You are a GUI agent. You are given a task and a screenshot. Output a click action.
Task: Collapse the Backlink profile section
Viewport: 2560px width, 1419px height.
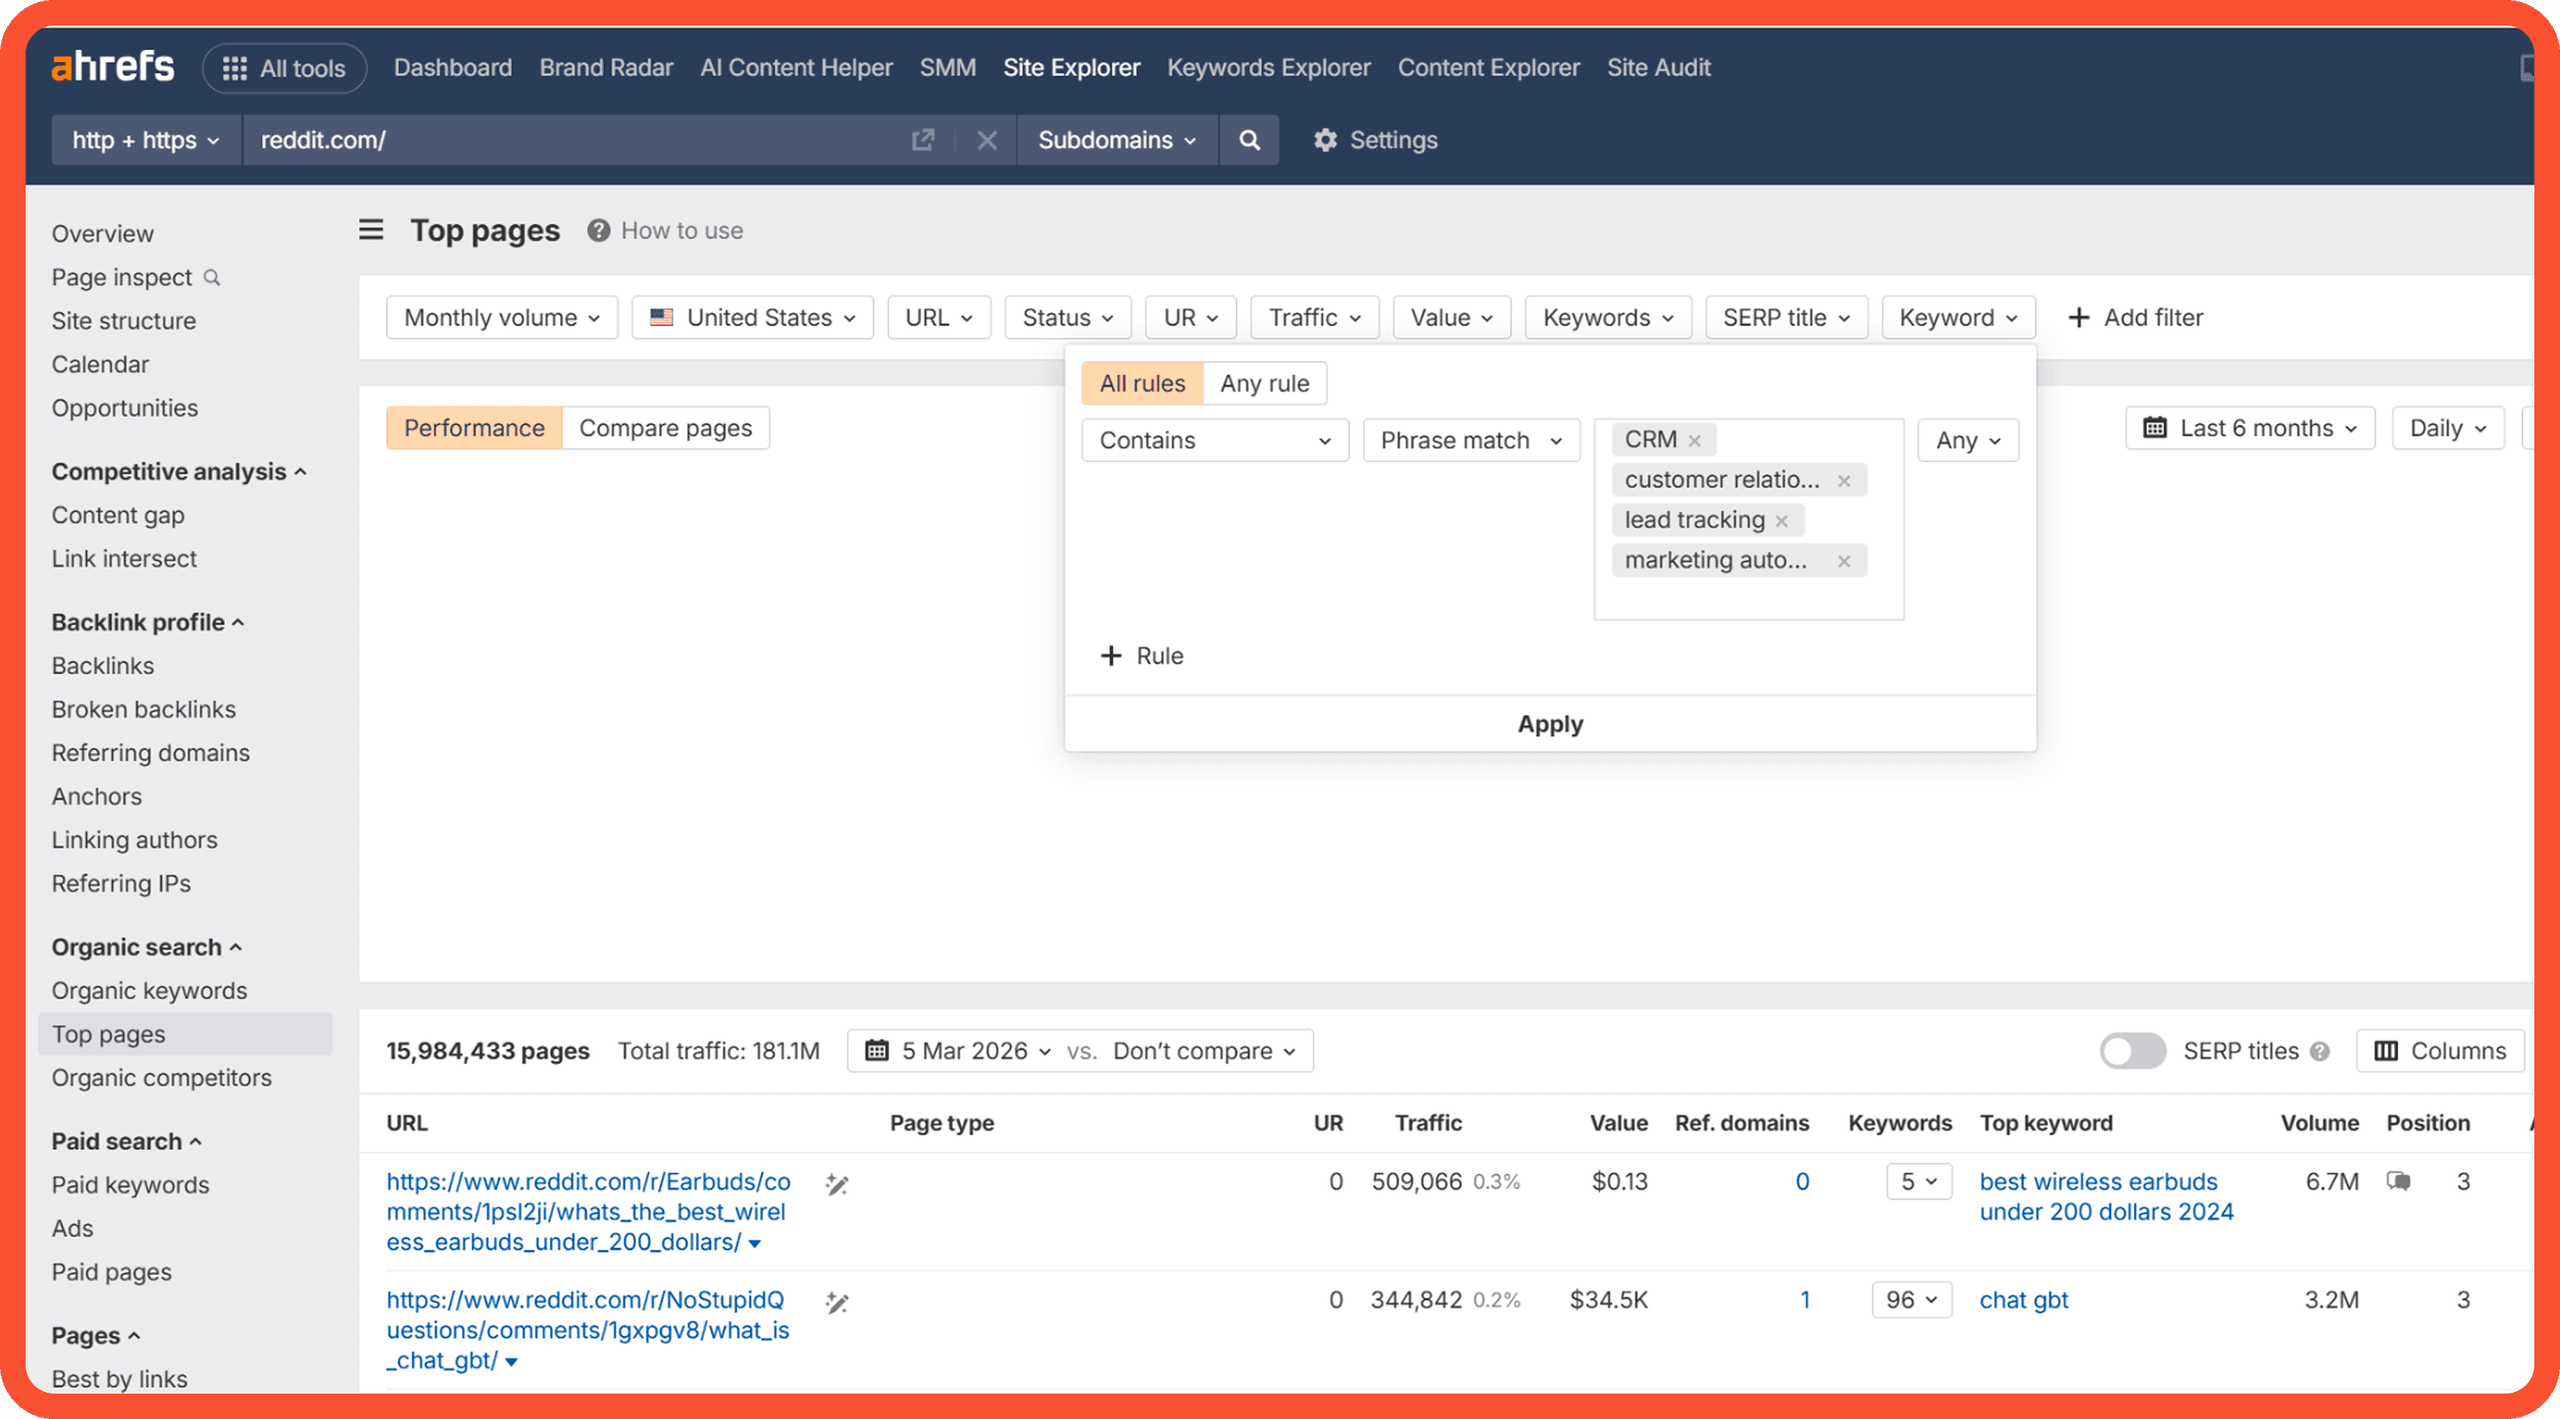point(148,622)
